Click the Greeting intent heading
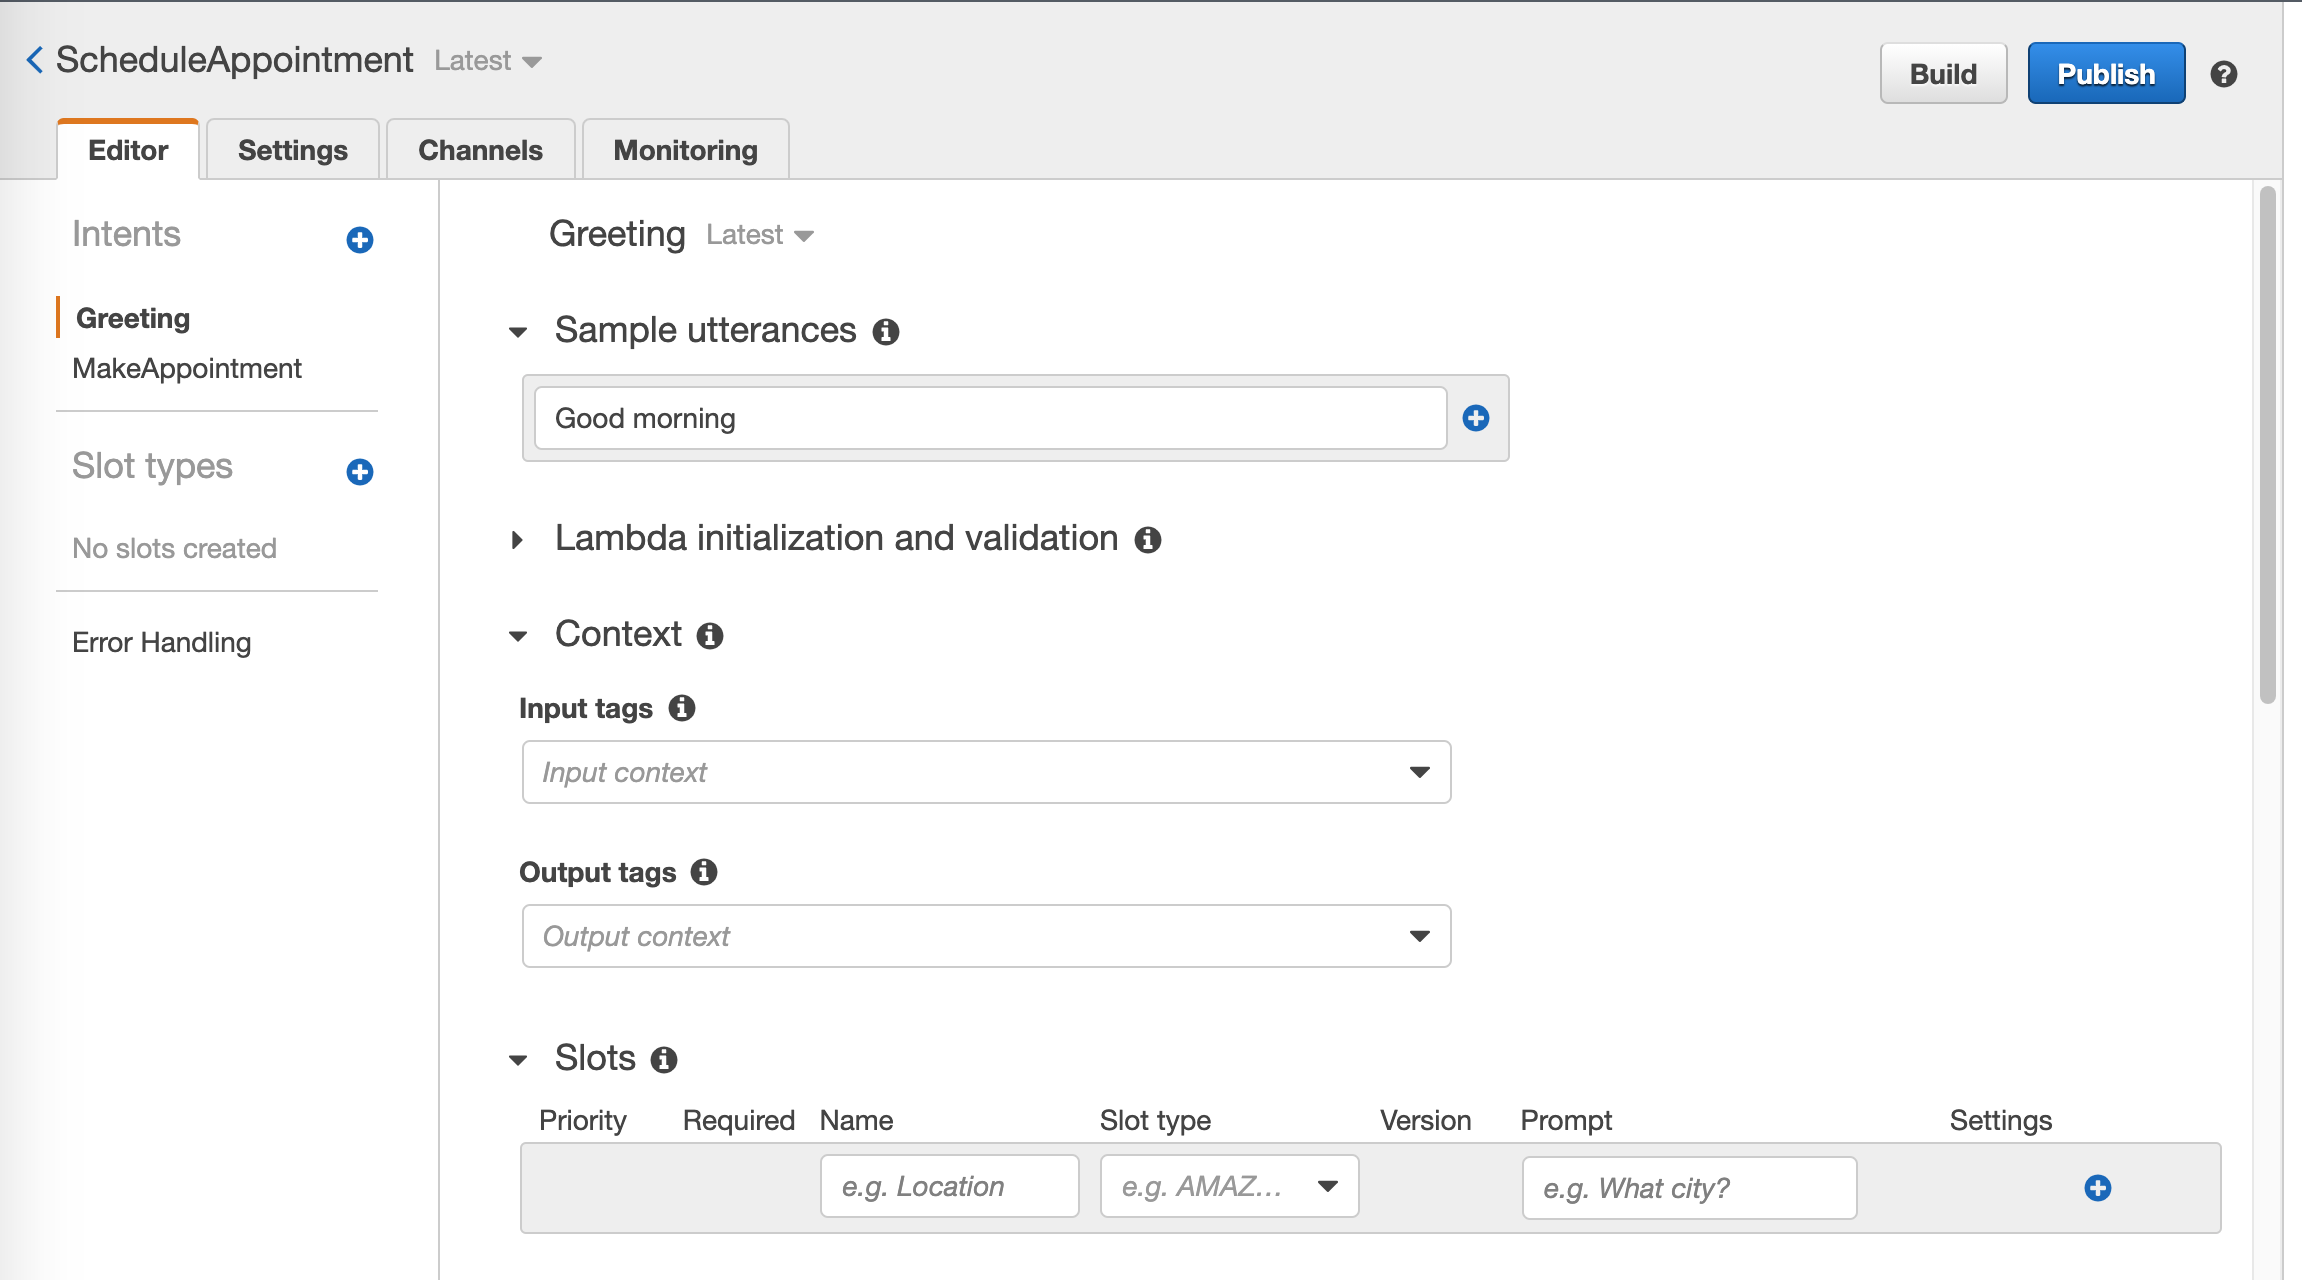This screenshot has width=2302, height=1280. click(617, 234)
